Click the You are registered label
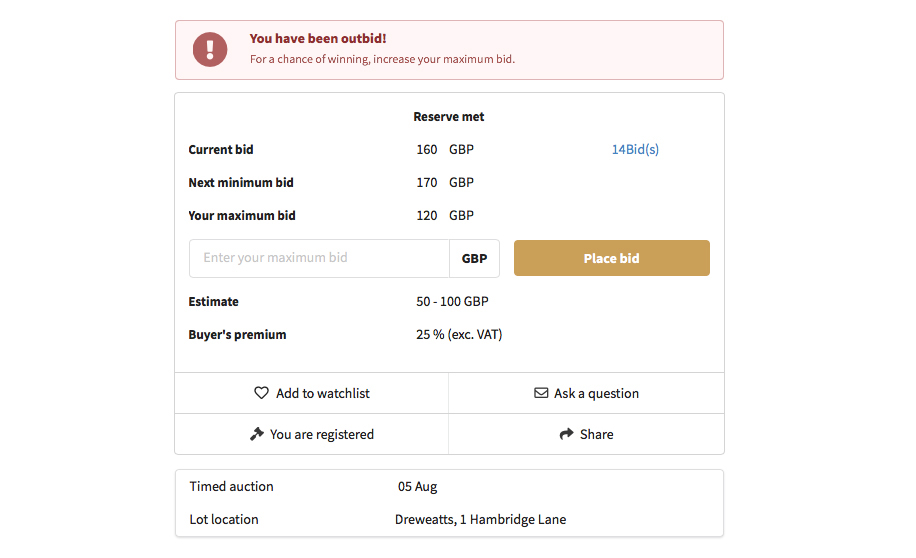The width and height of the screenshot is (916, 558). [x=321, y=434]
